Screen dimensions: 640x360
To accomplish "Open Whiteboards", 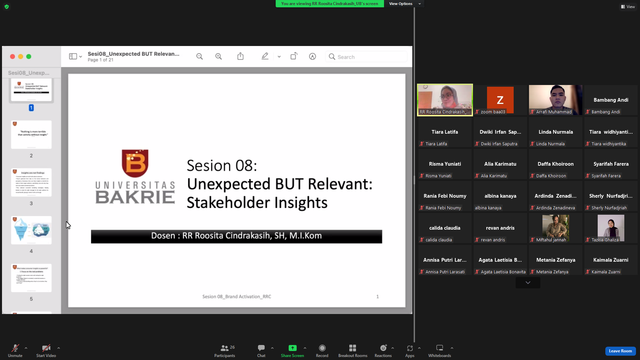I will click(x=439, y=350).
